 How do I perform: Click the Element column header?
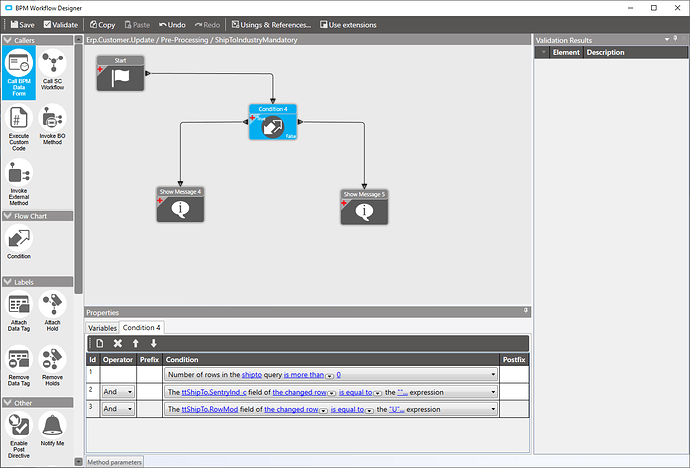(566, 52)
